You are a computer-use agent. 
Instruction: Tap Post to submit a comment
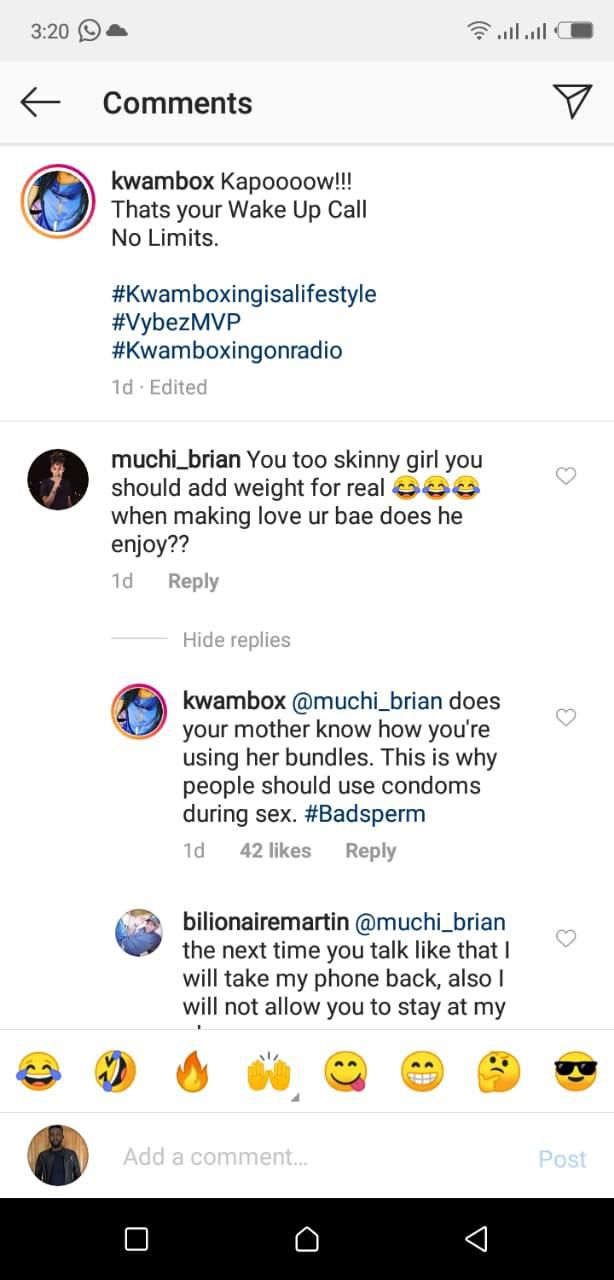pos(562,1156)
